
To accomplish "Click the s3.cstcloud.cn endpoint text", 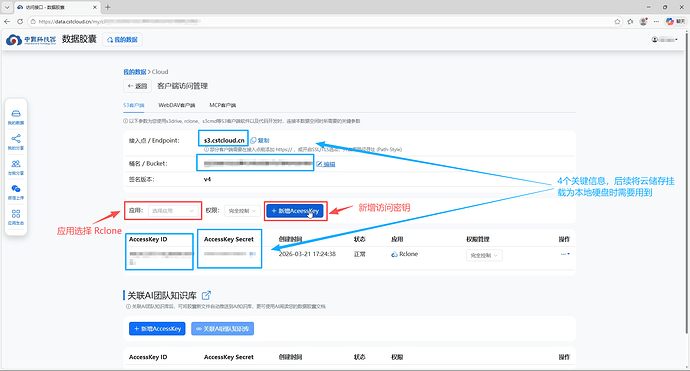I will pyautogui.click(x=224, y=140).
